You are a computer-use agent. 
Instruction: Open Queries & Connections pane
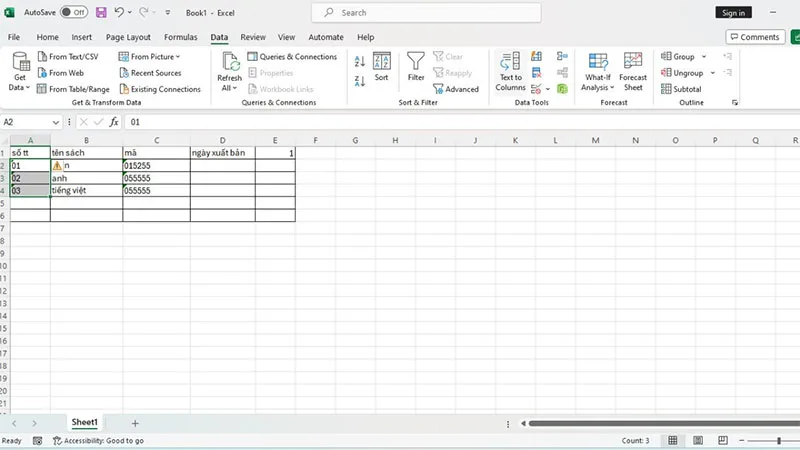pos(292,57)
